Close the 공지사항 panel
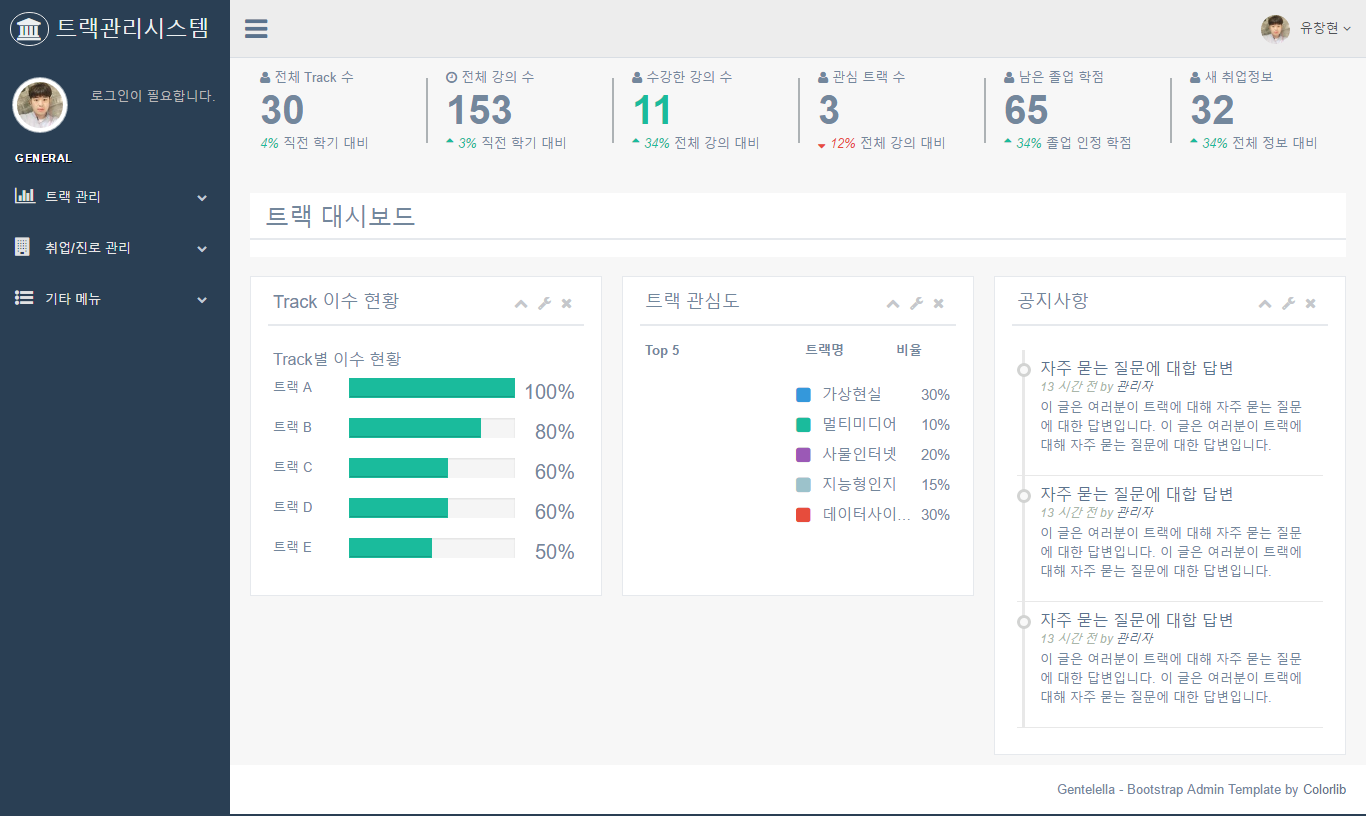Screen dimensions: 1366x816 [1310, 304]
